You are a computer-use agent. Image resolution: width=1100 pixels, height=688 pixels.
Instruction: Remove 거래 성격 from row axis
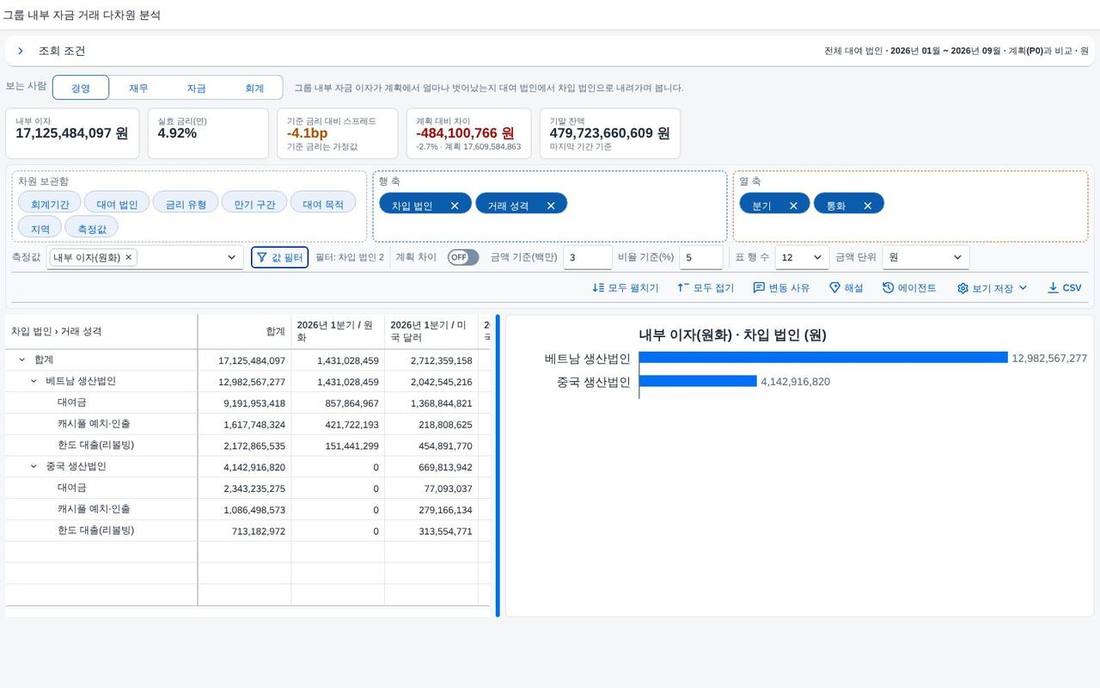coord(551,205)
